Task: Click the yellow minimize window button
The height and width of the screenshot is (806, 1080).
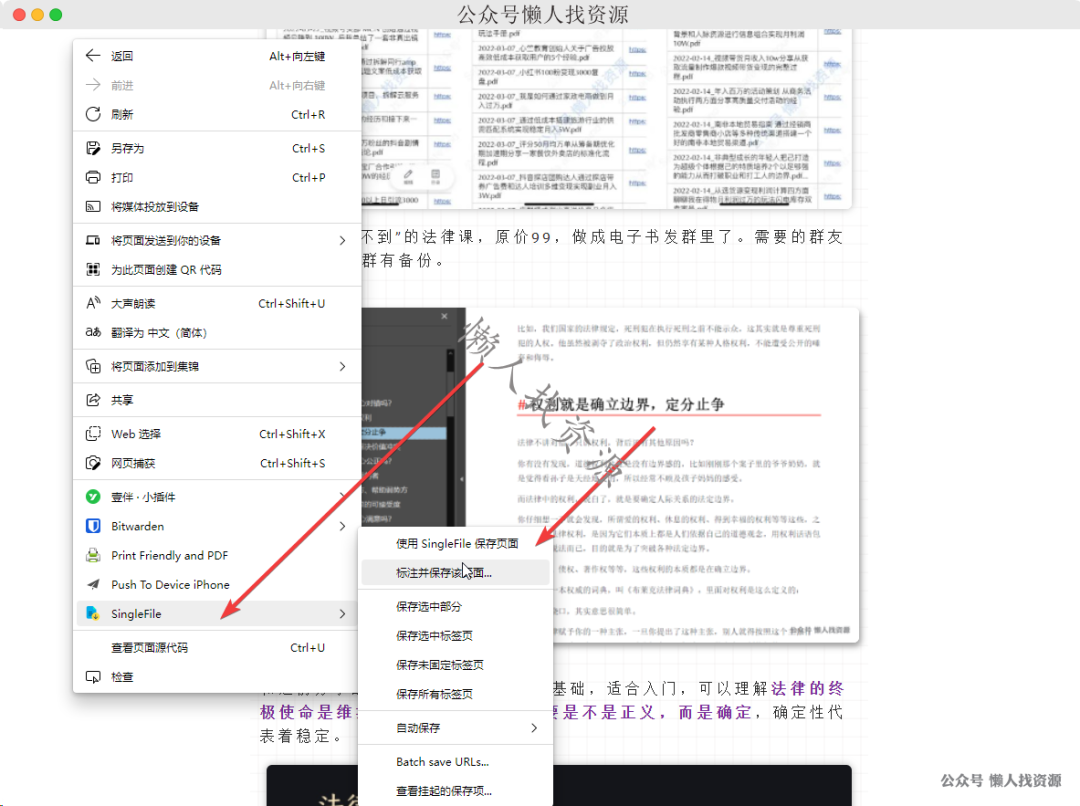Action: click(38, 14)
